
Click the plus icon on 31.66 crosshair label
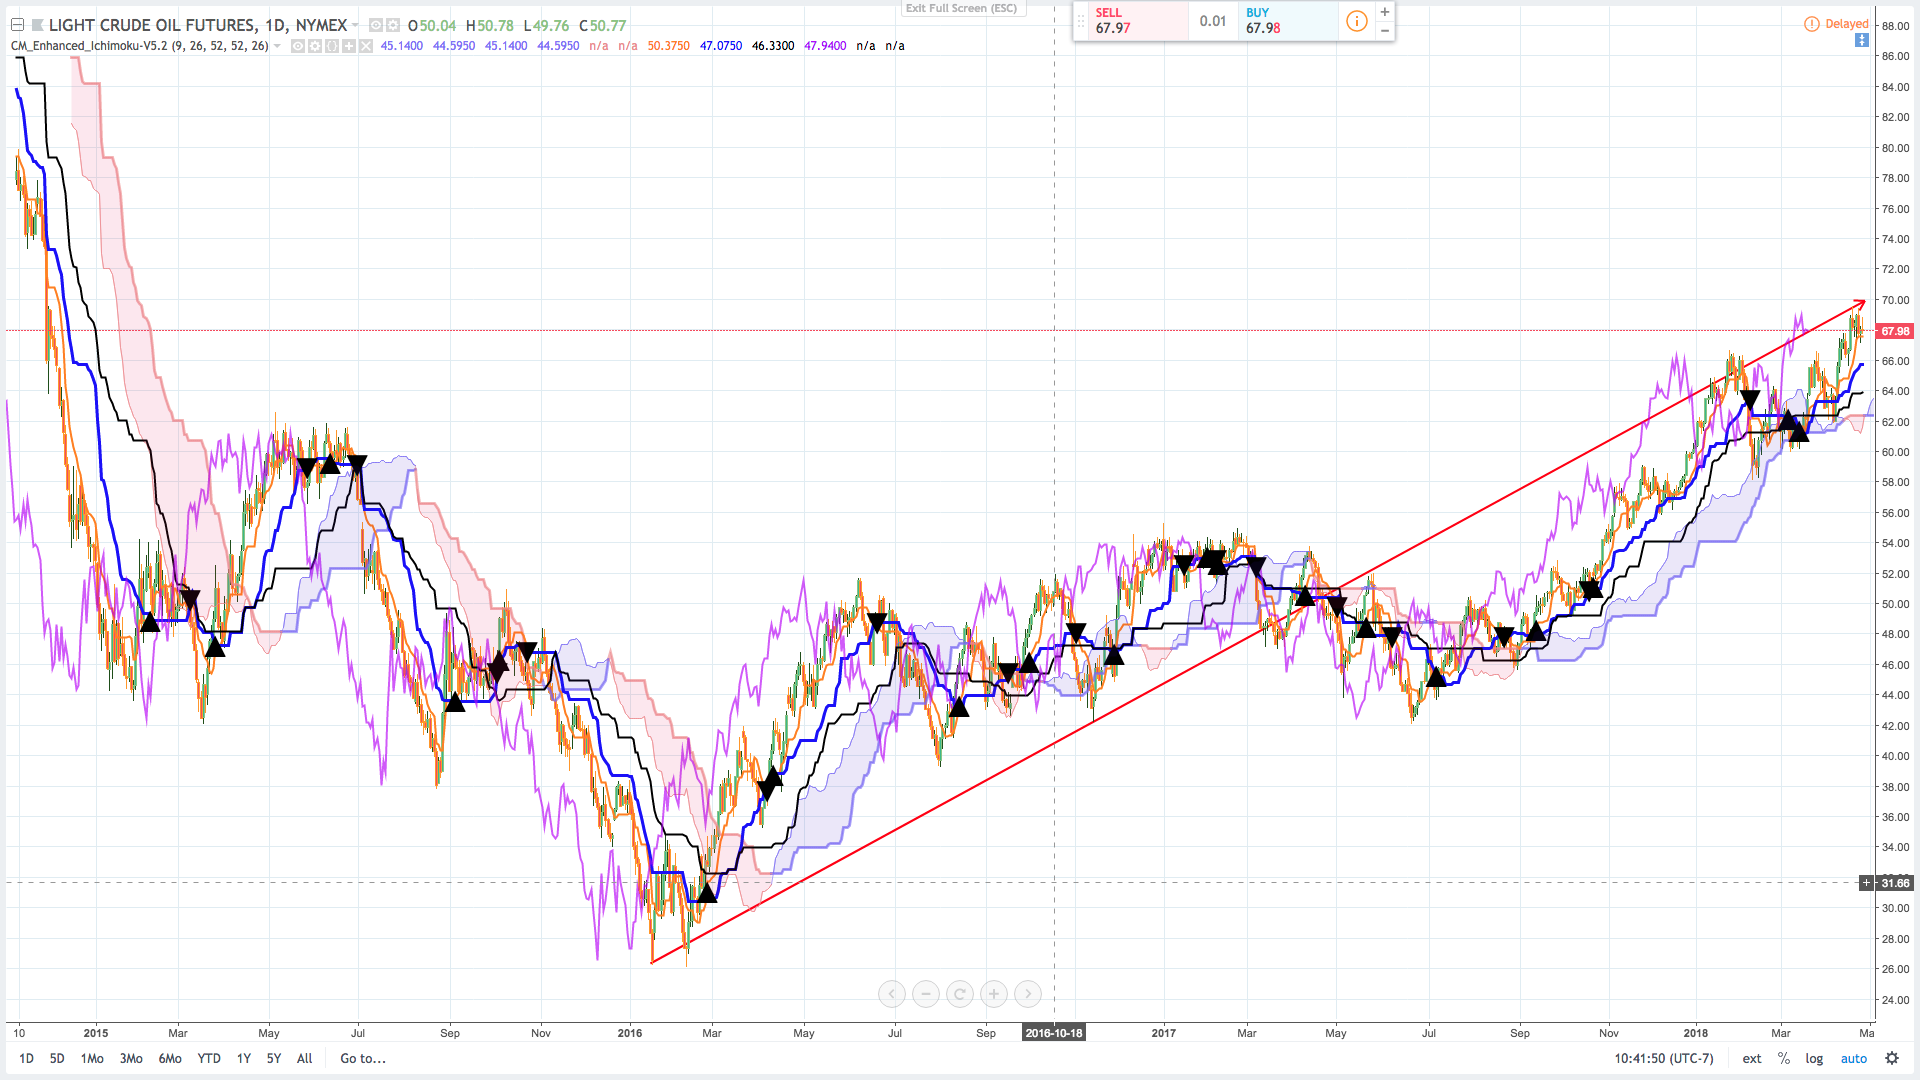pyautogui.click(x=1866, y=883)
